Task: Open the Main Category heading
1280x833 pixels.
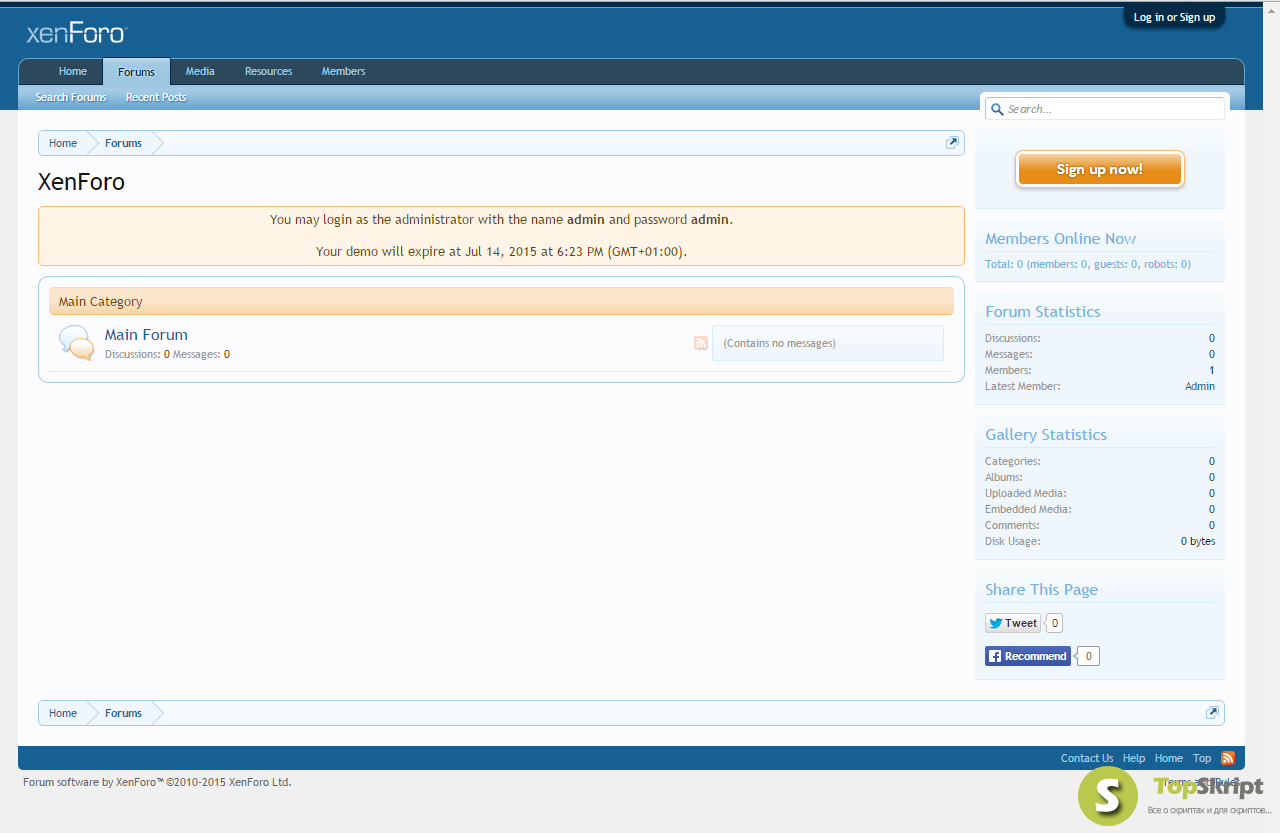Action: point(101,301)
